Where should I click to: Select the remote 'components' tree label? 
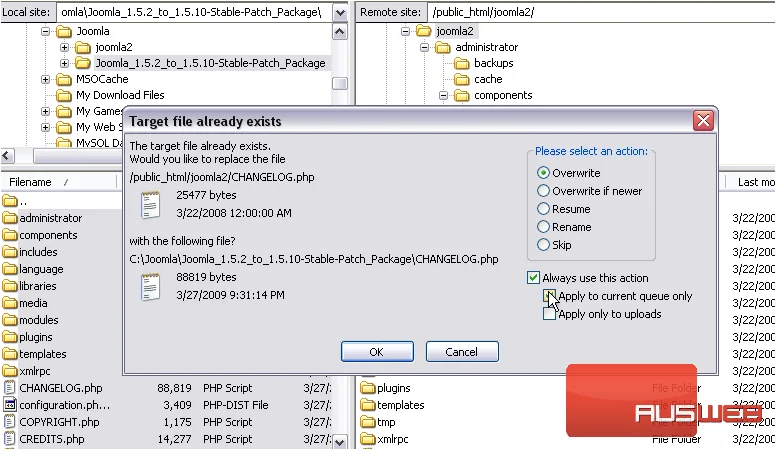click(503, 95)
